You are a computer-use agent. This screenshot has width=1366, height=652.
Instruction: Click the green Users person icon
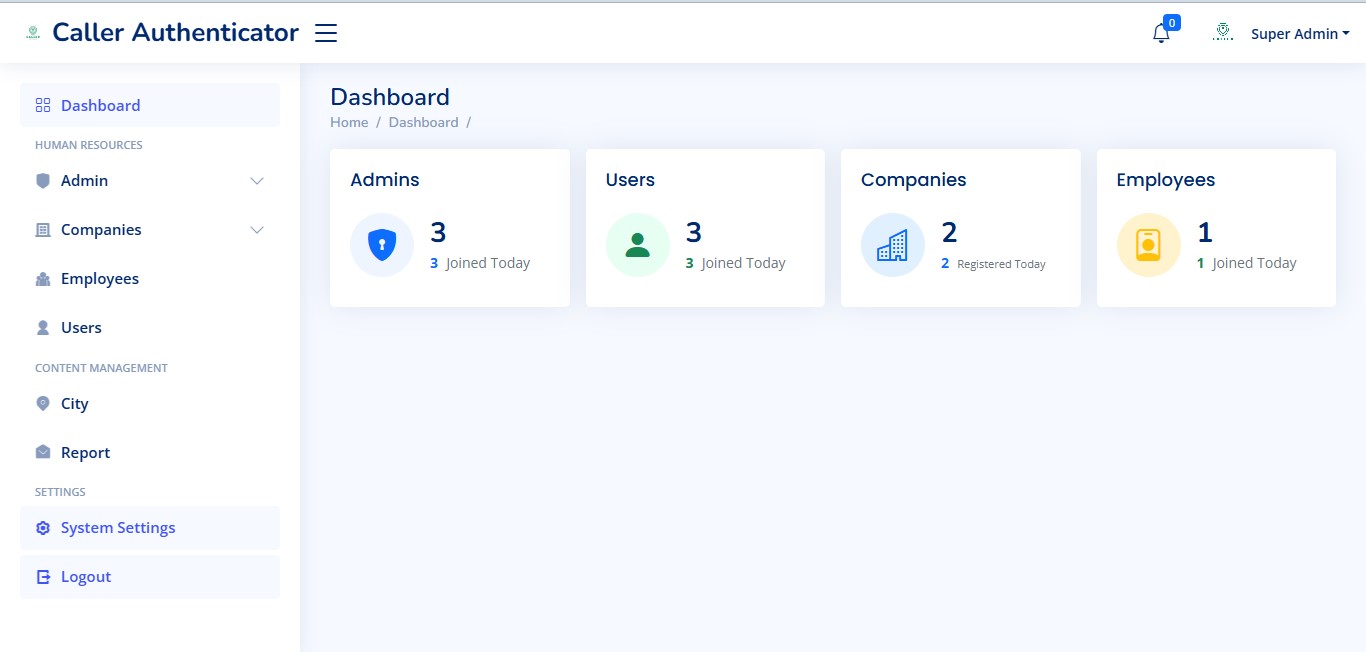[637, 245]
